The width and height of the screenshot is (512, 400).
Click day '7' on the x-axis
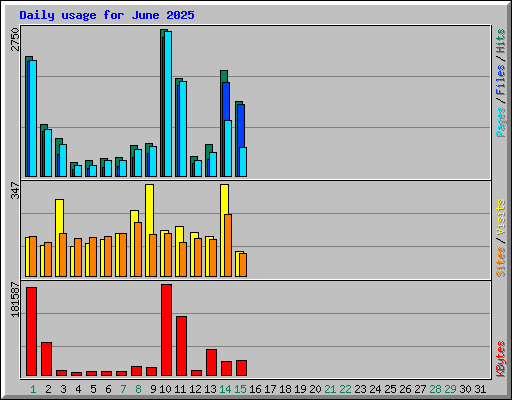(123, 389)
